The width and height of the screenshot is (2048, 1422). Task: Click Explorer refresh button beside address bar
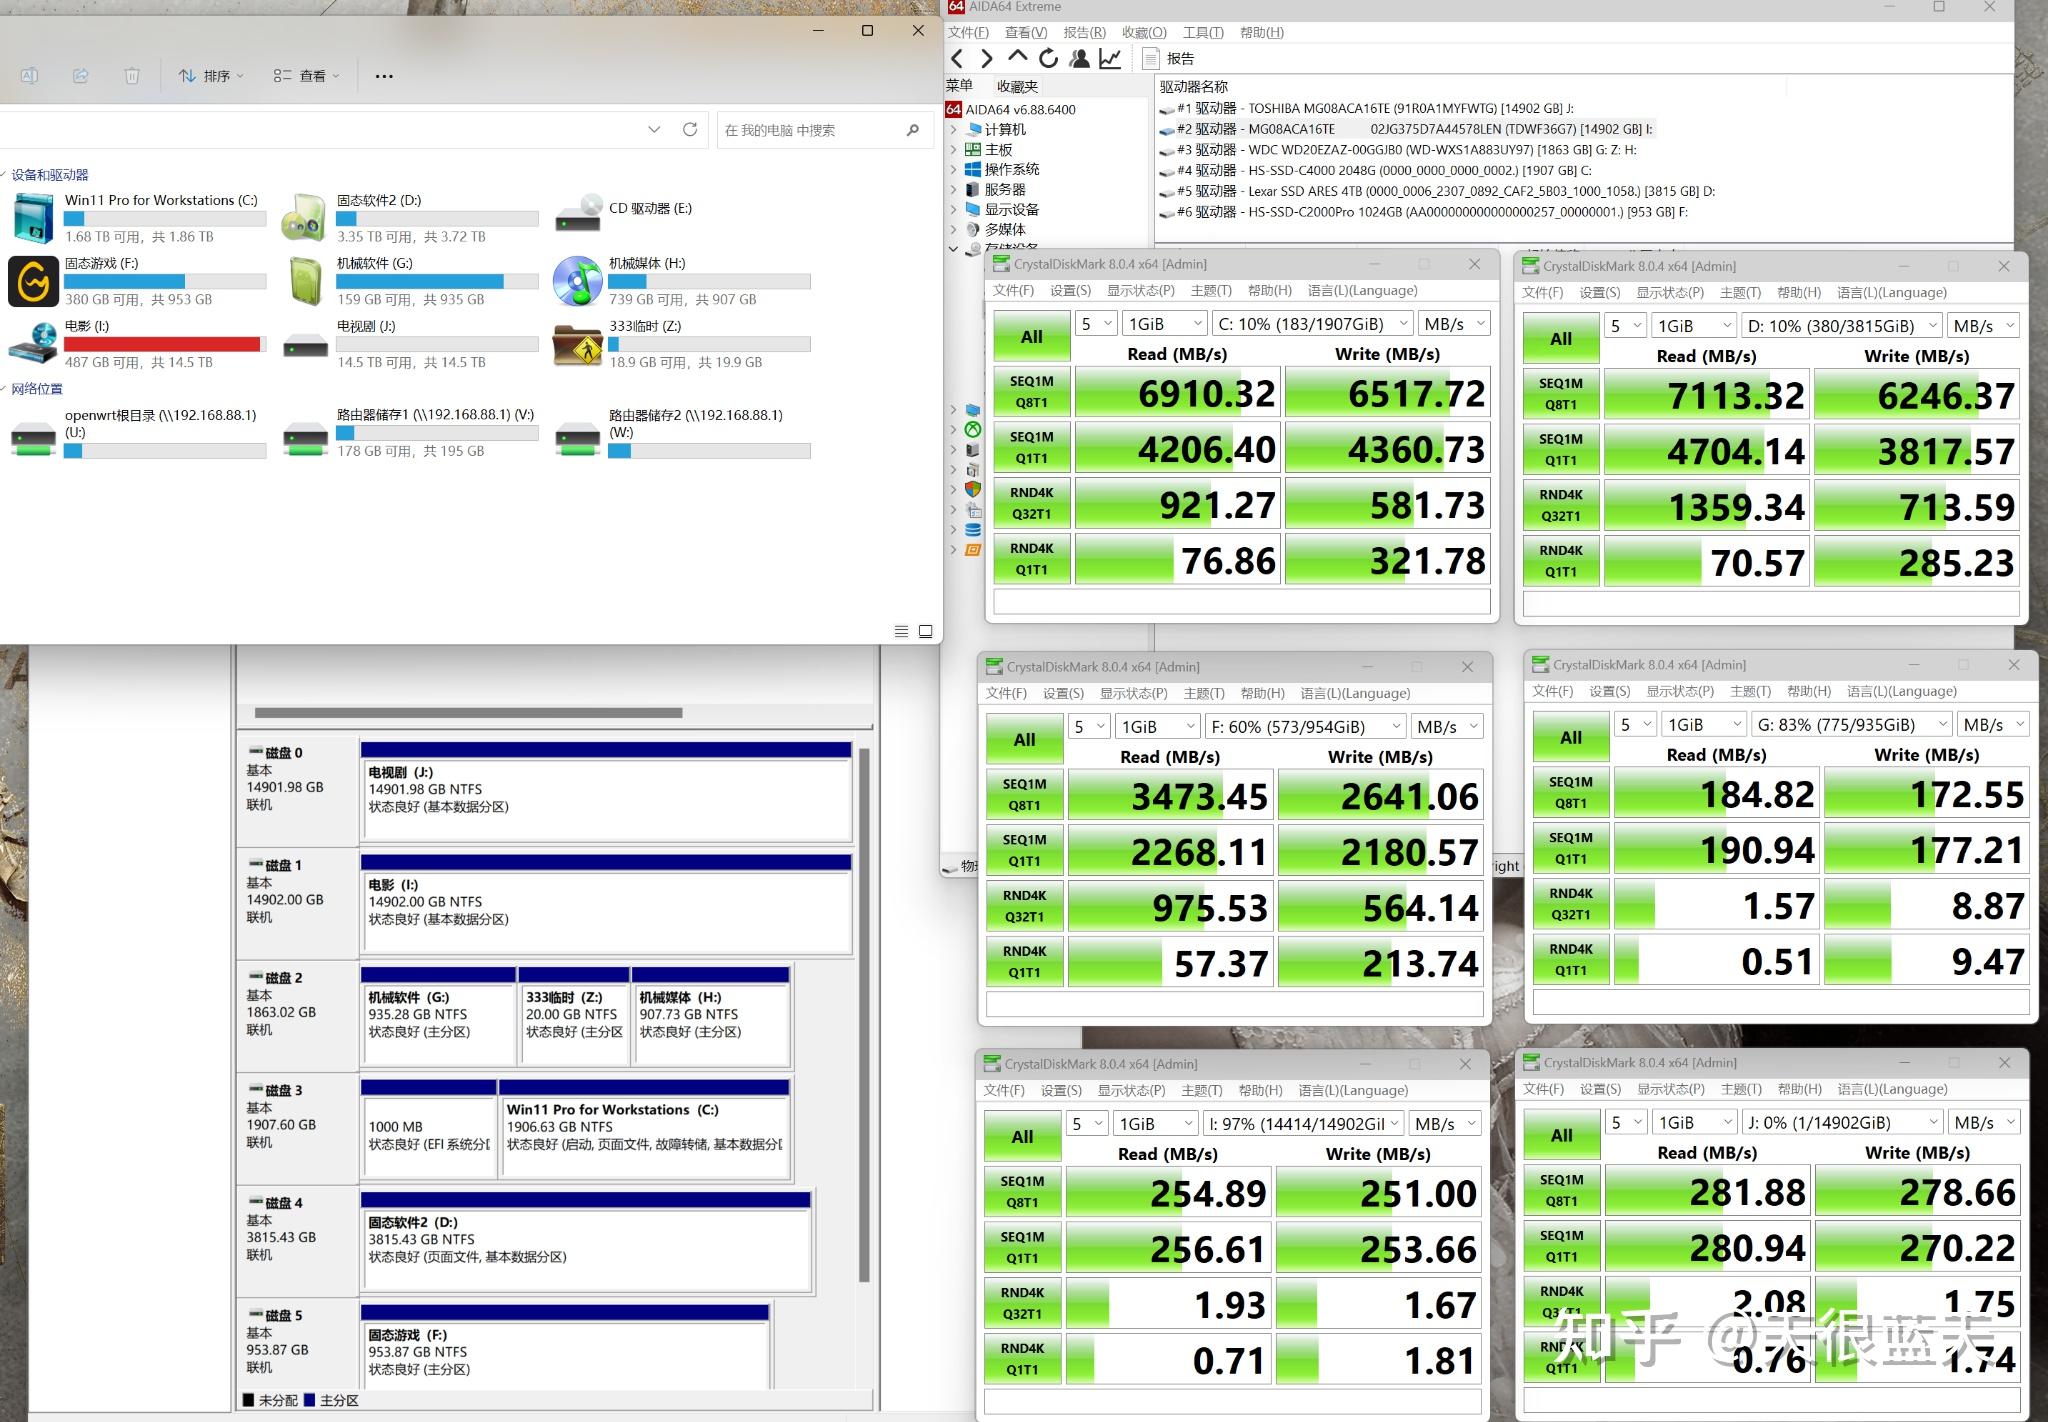pos(690,130)
